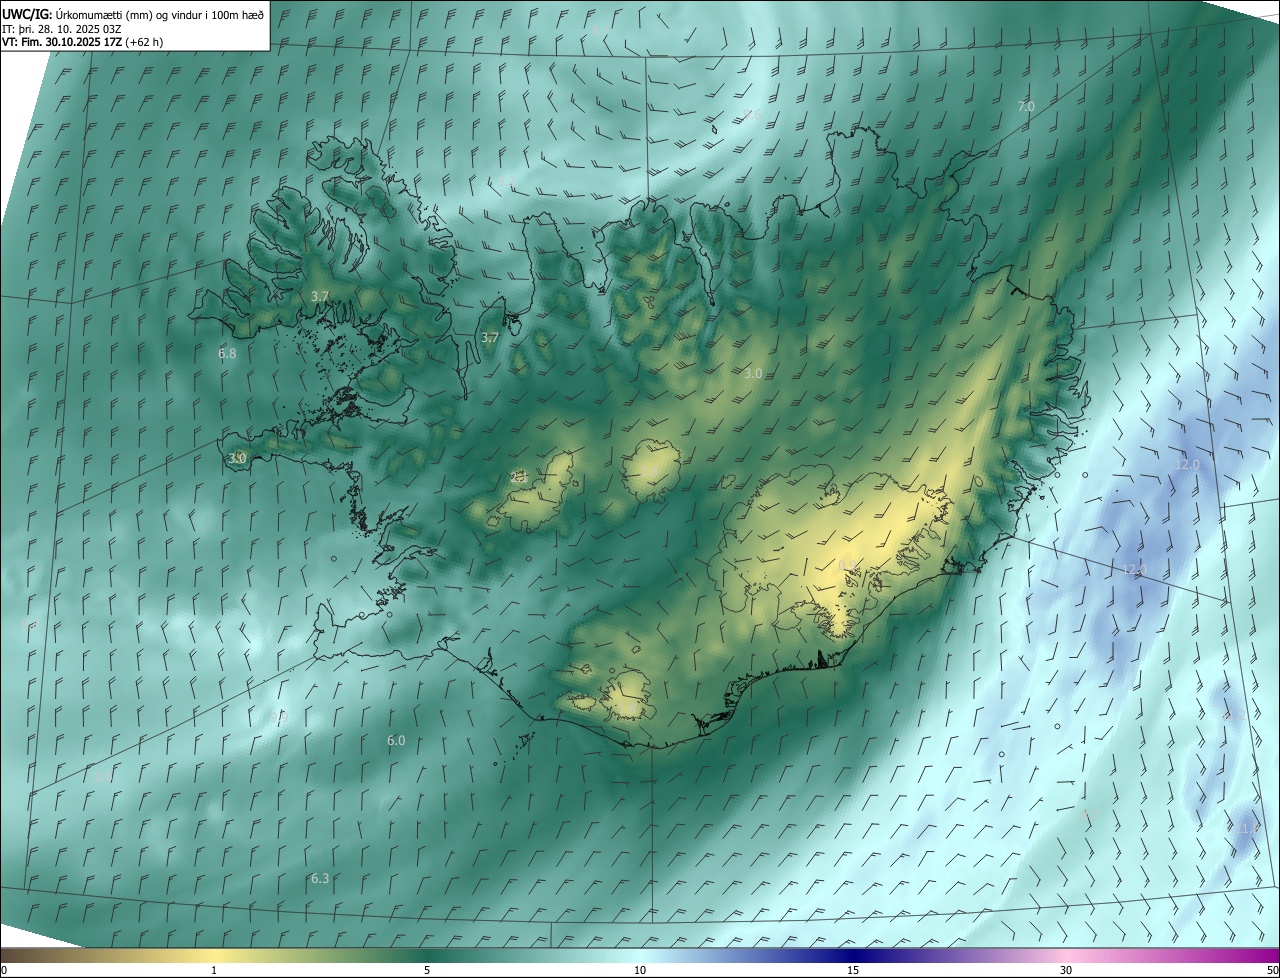Click colorbar tick label '50'

1272,971
